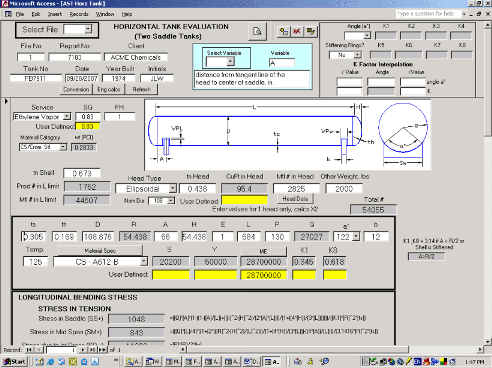Image resolution: width=492 pixels, height=368 pixels.
Task: Open the Material Category dropdown
Action: [63, 147]
